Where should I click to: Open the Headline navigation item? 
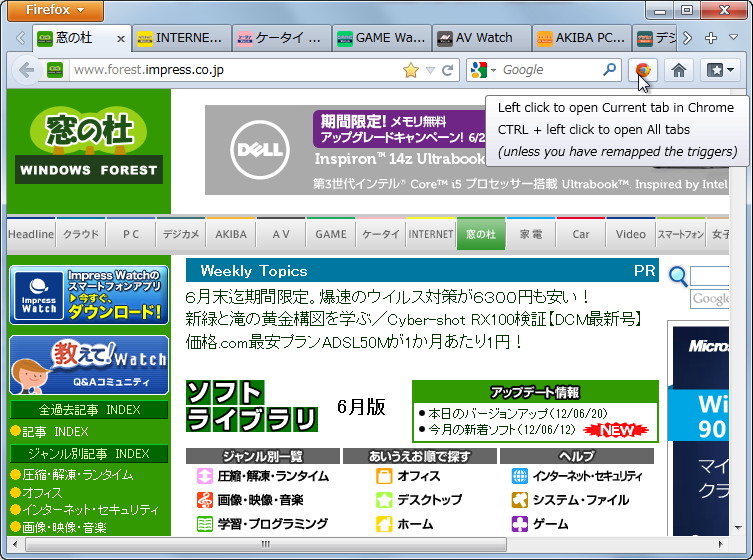[31, 234]
